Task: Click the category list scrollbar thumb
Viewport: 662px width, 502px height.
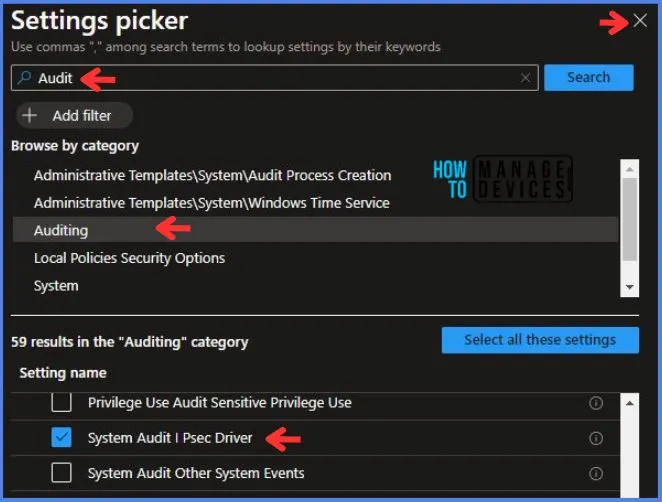Action: coord(629,220)
